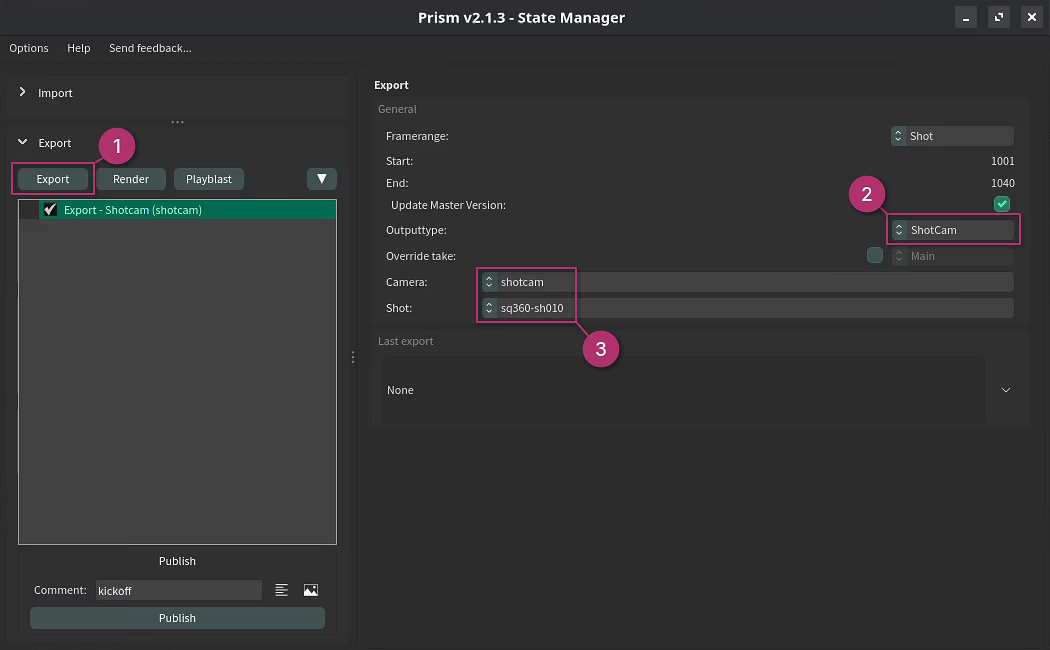Open the Framerange dropdown set to Shot

[952, 136]
